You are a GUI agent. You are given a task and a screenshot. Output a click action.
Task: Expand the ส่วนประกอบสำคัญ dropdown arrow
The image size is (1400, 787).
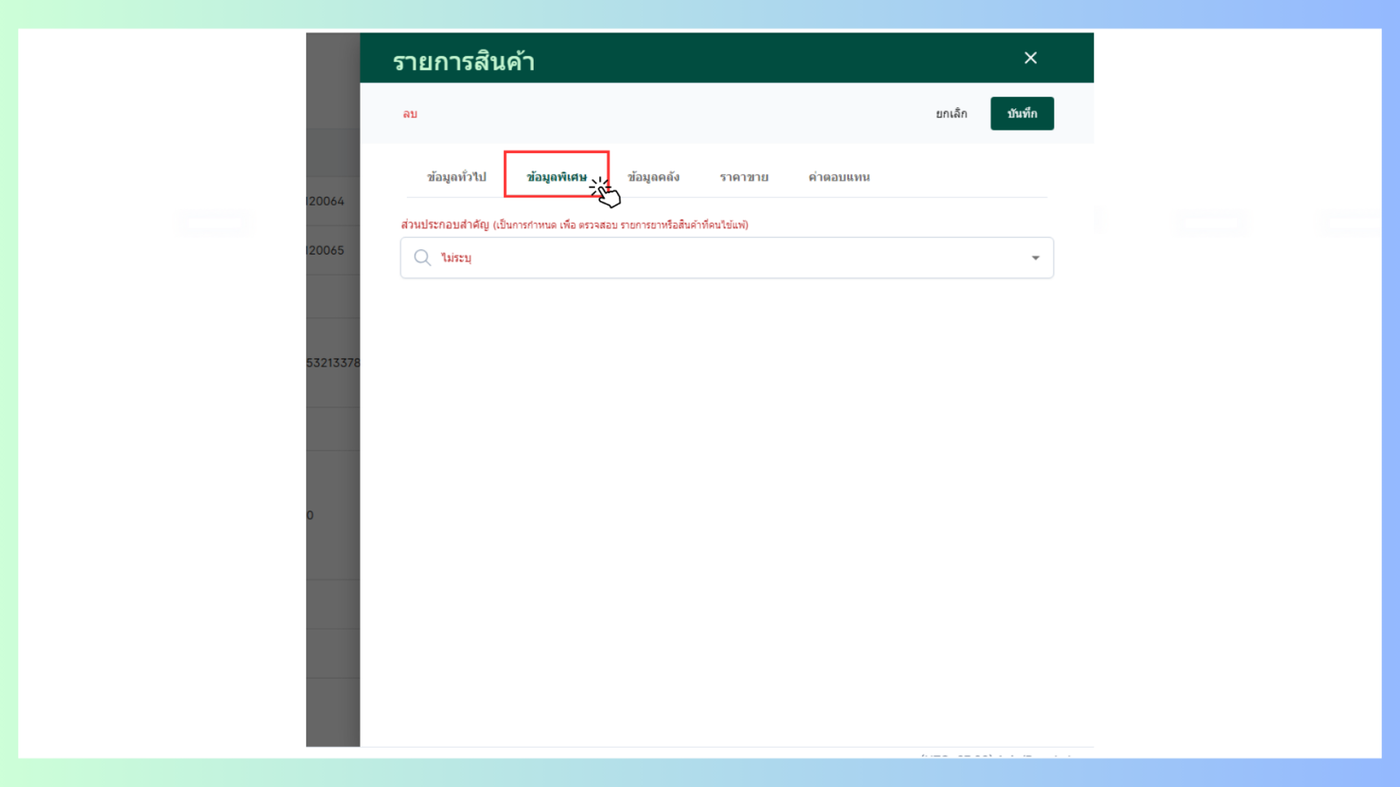pyautogui.click(x=1035, y=258)
